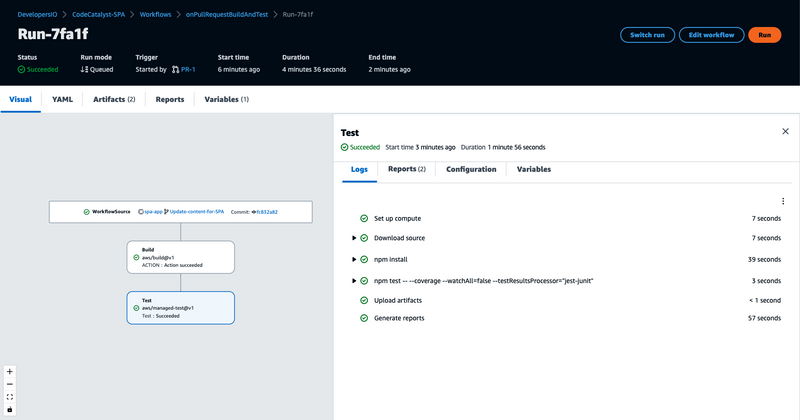The width and height of the screenshot is (800, 420).
Task: Click the fit view icon on canvas
Action: [x=10, y=397]
